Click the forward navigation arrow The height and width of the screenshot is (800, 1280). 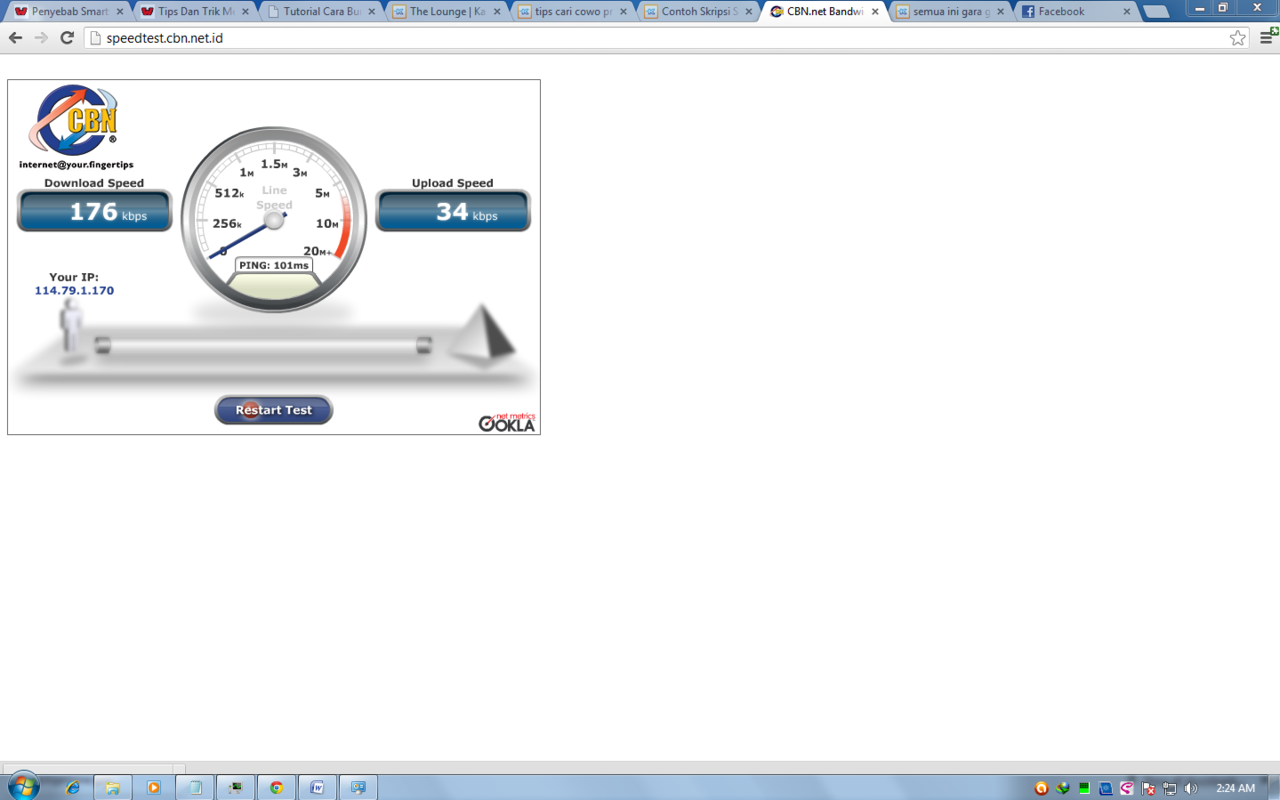tap(41, 38)
